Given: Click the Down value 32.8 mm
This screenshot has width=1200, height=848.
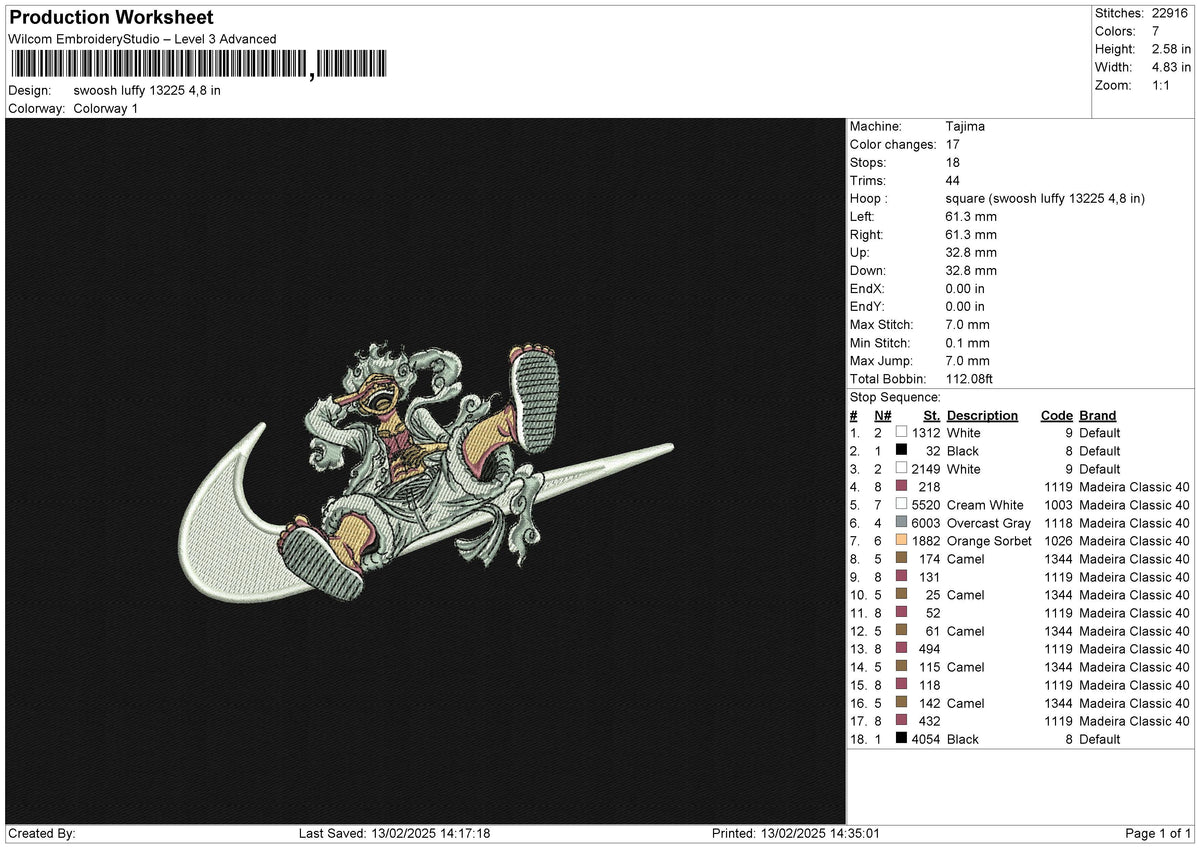Looking at the screenshot, I should click(971, 271).
